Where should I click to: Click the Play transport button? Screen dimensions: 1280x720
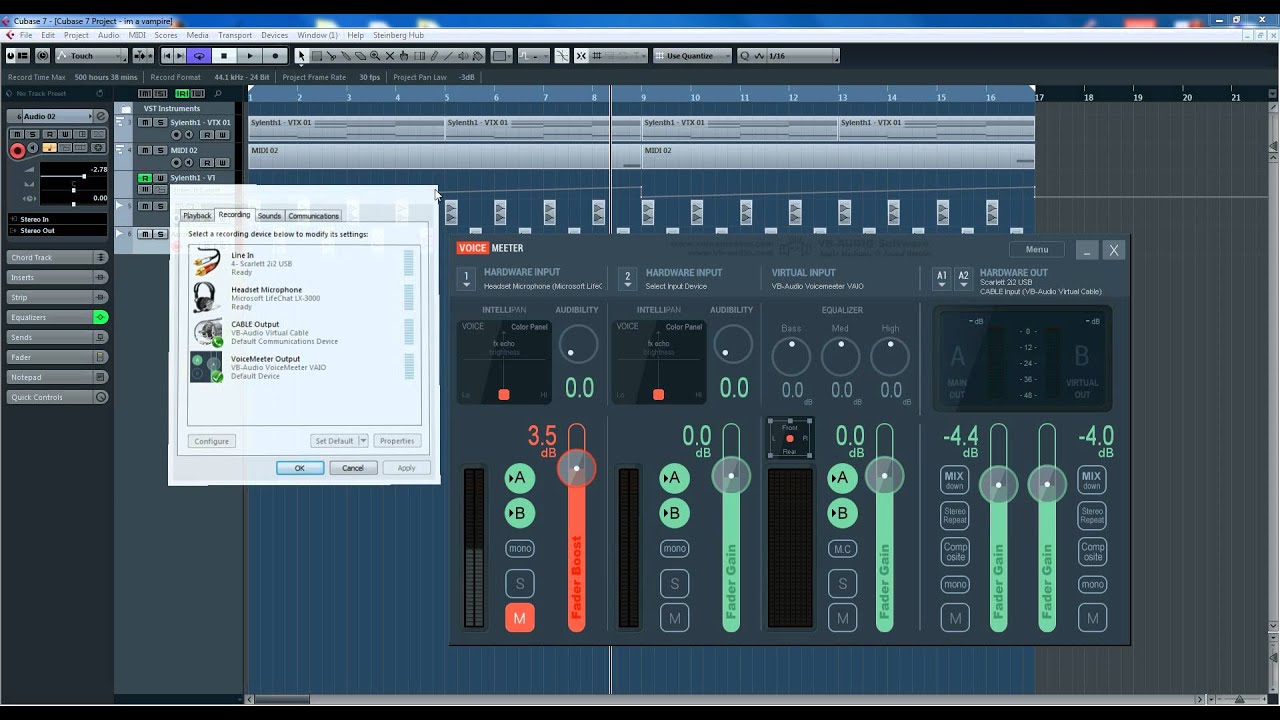click(250, 56)
